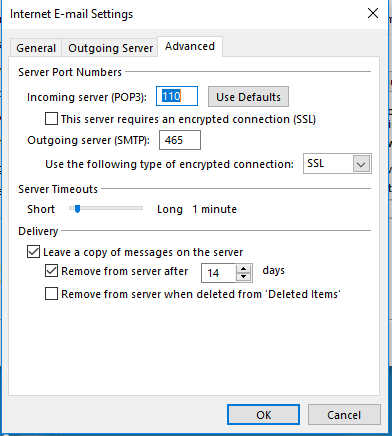392x436 pixels.
Task: Click the Incoming server (POP3) port field
Action: [177, 96]
